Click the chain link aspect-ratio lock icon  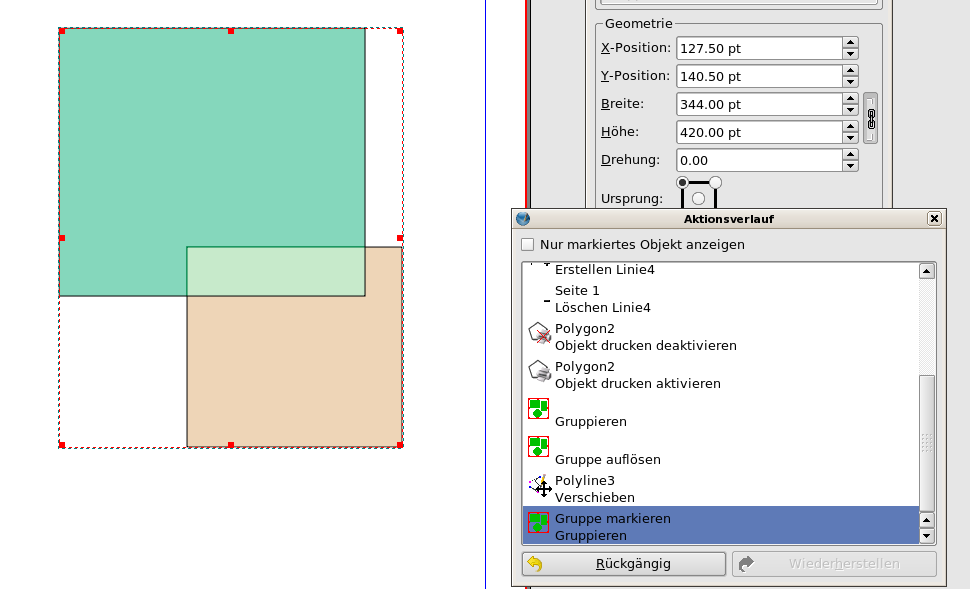pyautogui.click(x=870, y=118)
